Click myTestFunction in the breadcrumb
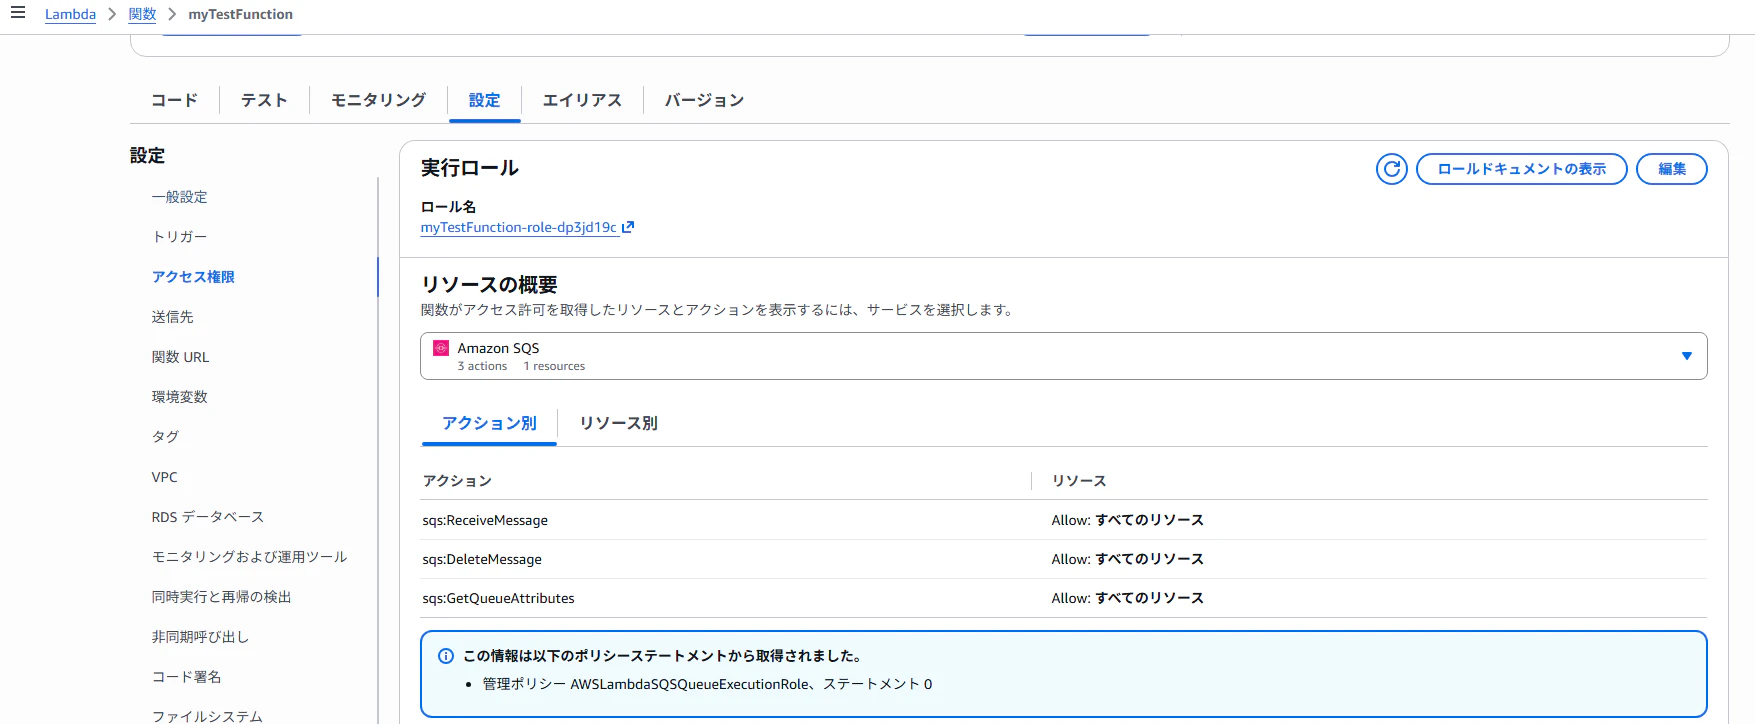 point(241,14)
